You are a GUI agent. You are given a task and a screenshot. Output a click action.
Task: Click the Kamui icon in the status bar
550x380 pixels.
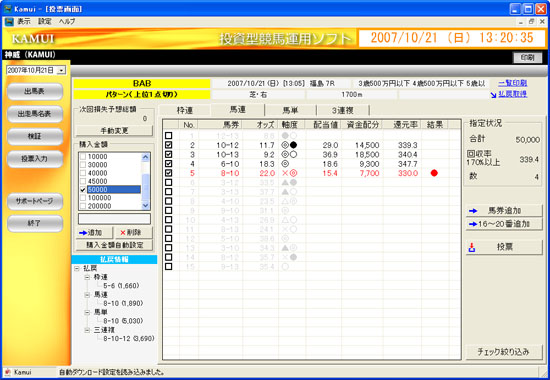tap(8, 372)
